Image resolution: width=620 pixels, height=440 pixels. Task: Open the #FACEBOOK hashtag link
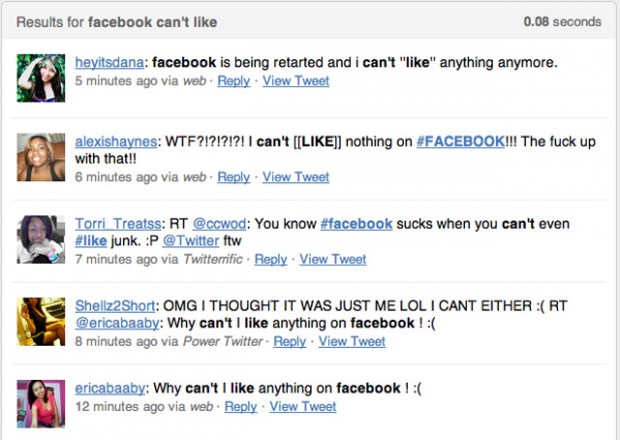point(461,142)
